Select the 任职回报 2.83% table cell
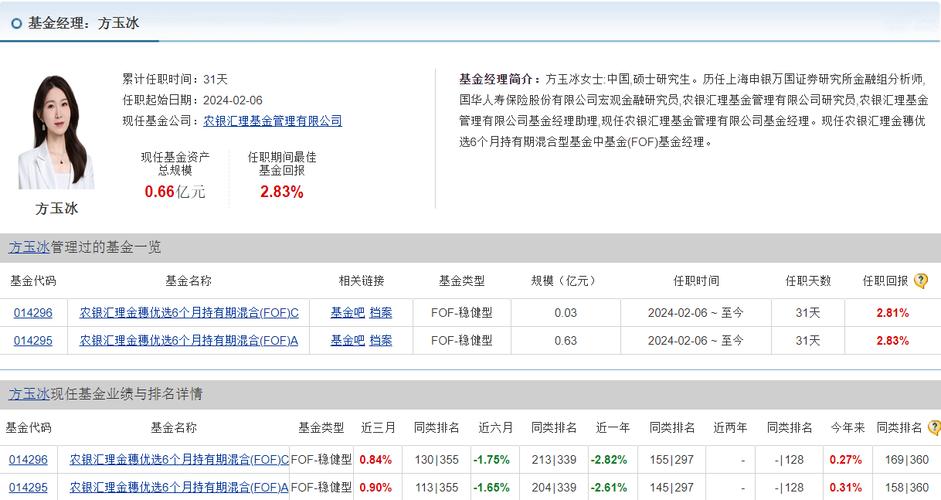Image resolution: width=941 pixels, height=500 pixels. pyautogui.click(x=892, y=340)
